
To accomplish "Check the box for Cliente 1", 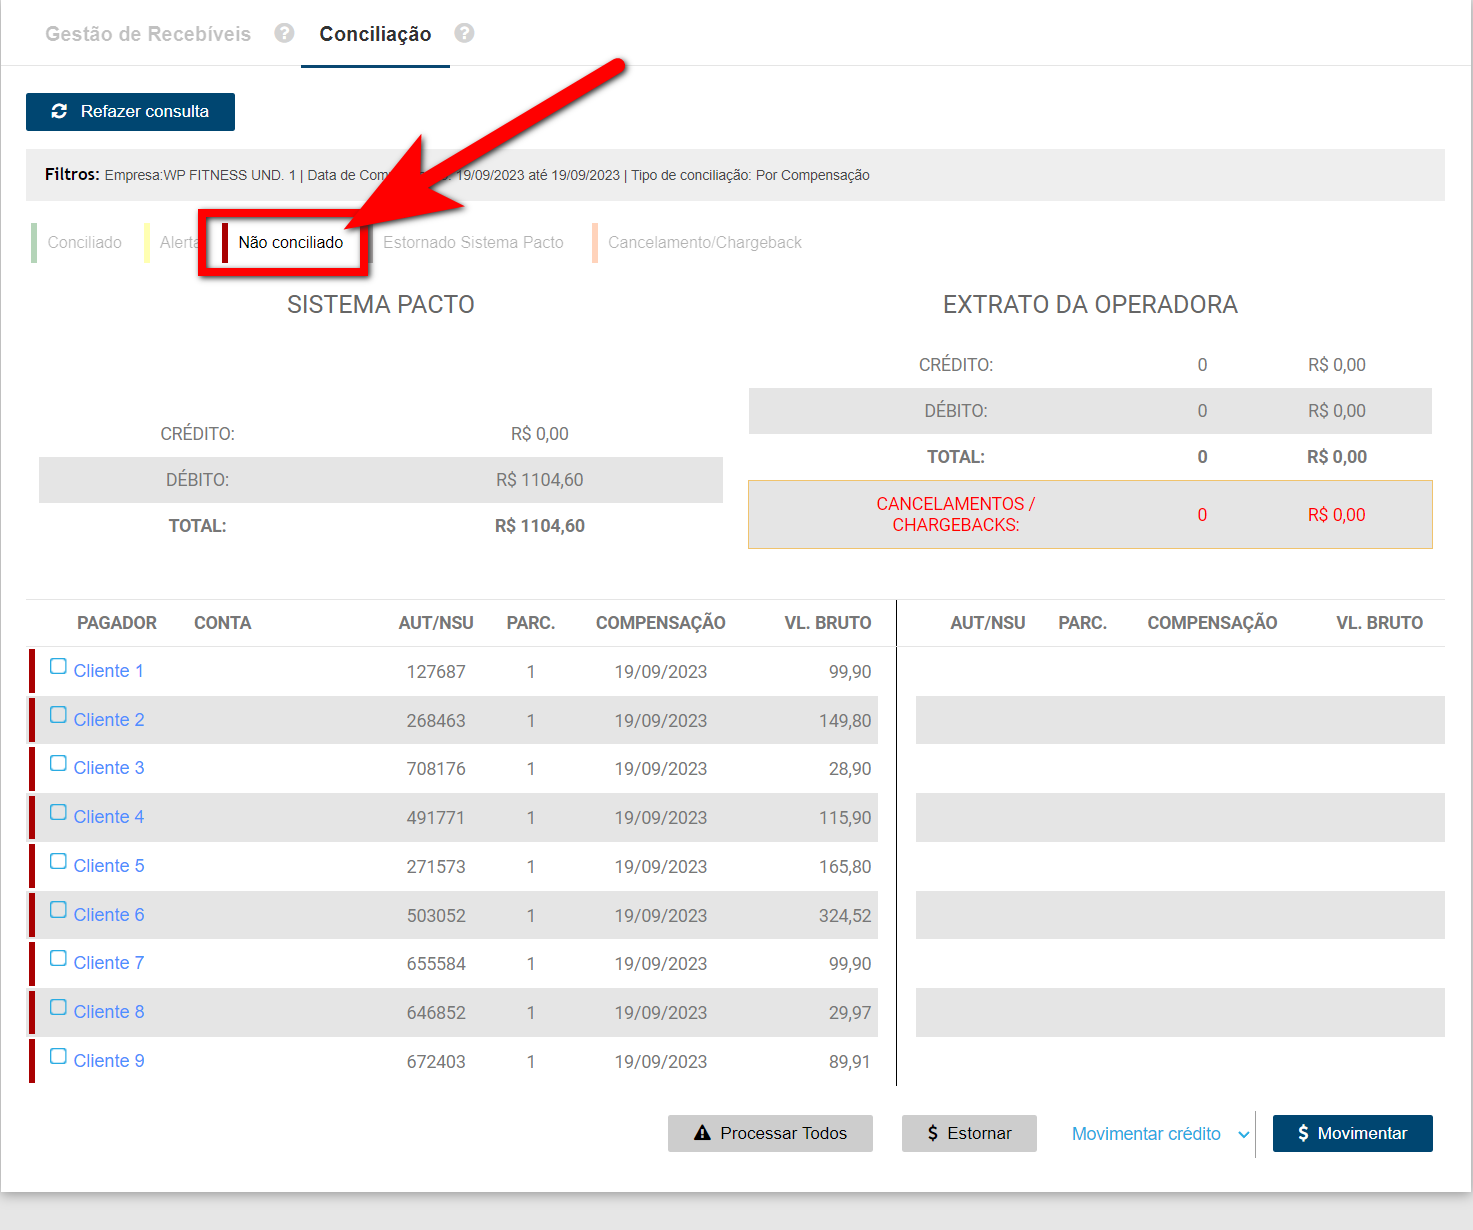I will (x=59, y=667).
